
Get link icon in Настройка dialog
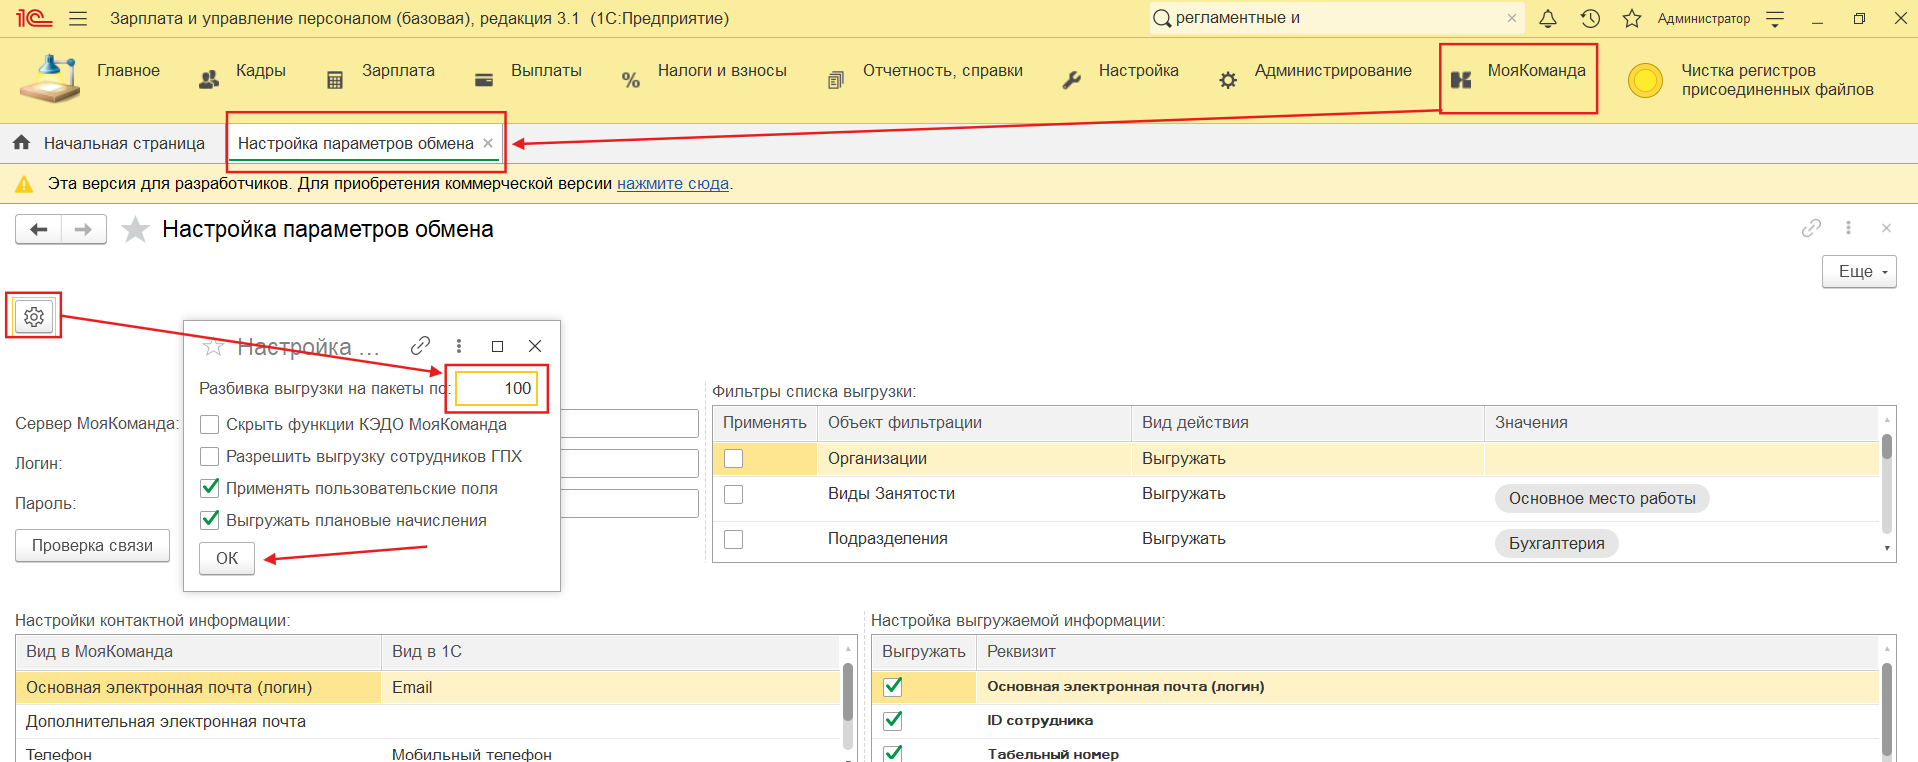tap(420, 346)
